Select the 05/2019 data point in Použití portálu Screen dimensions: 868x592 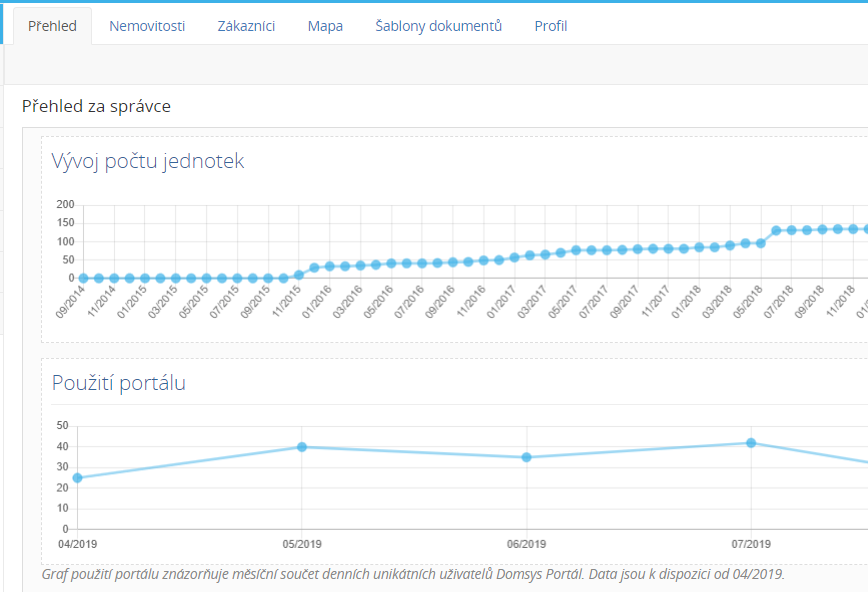pyautogui.click(x=302, y=447)
